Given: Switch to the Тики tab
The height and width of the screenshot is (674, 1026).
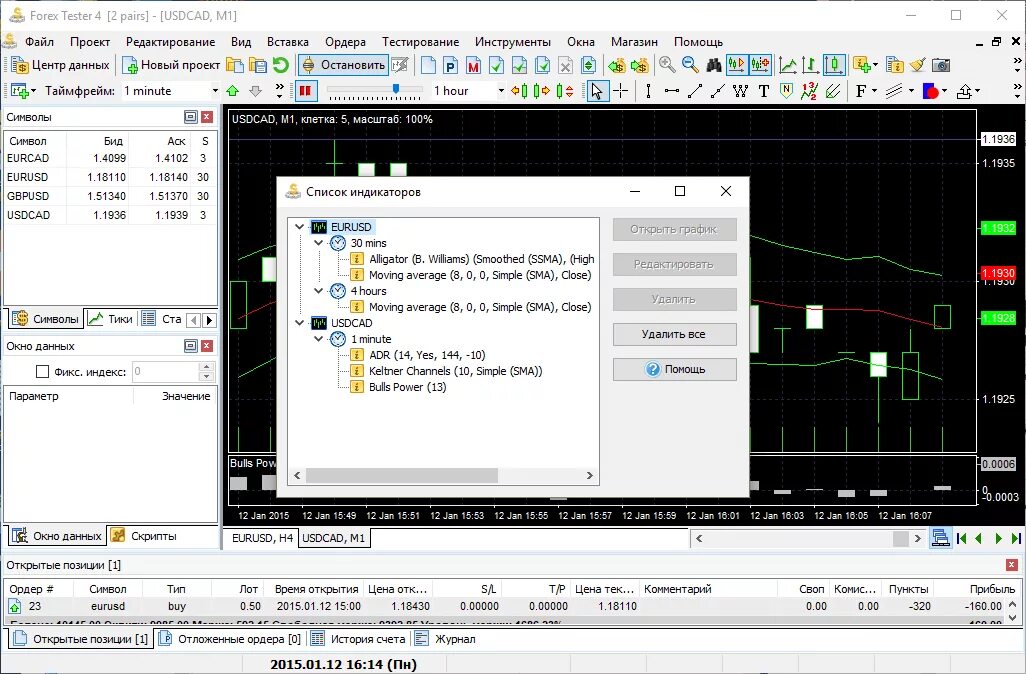Looking at the screenshot, I should [111, 319].
